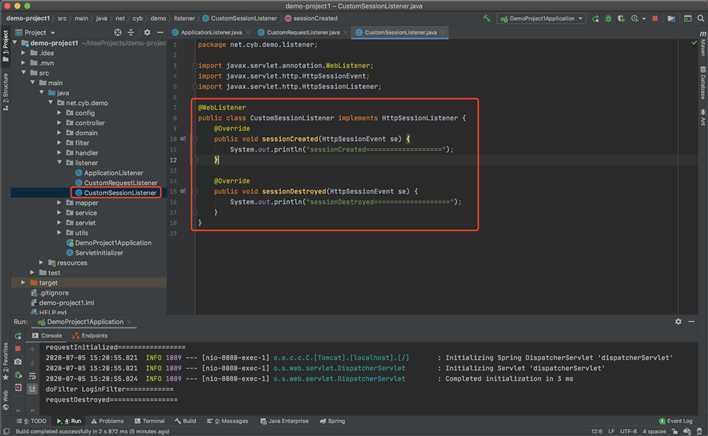
Task: Open Project panel settings gear
Action: pos(147,32)
